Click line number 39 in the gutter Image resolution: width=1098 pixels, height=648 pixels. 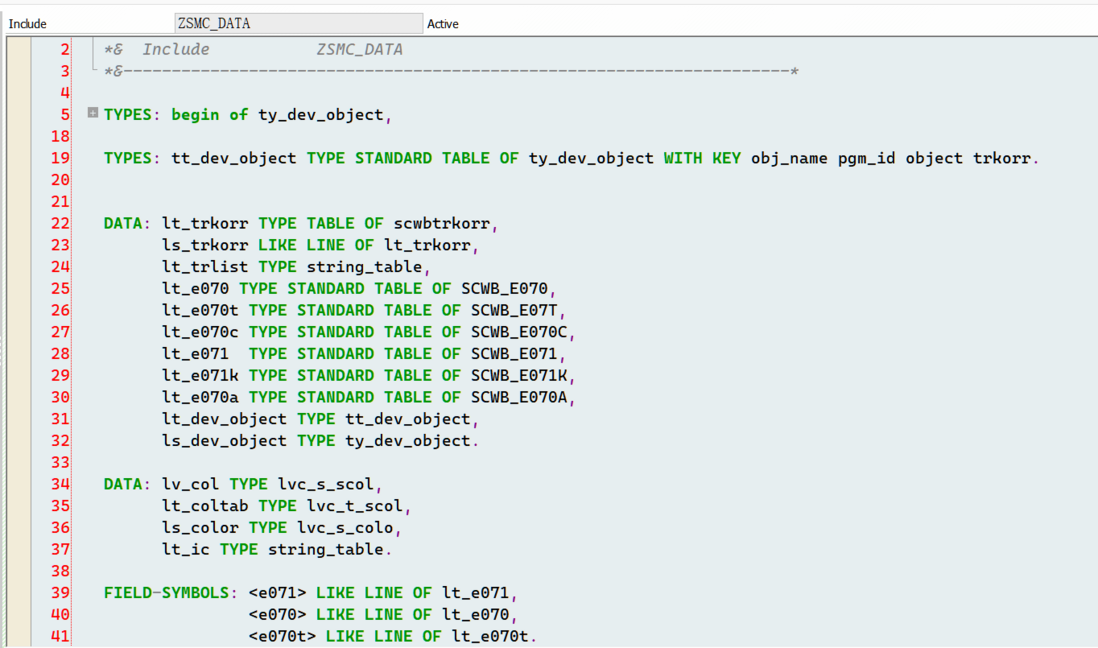pyautogui.click(x=60, y=593)
